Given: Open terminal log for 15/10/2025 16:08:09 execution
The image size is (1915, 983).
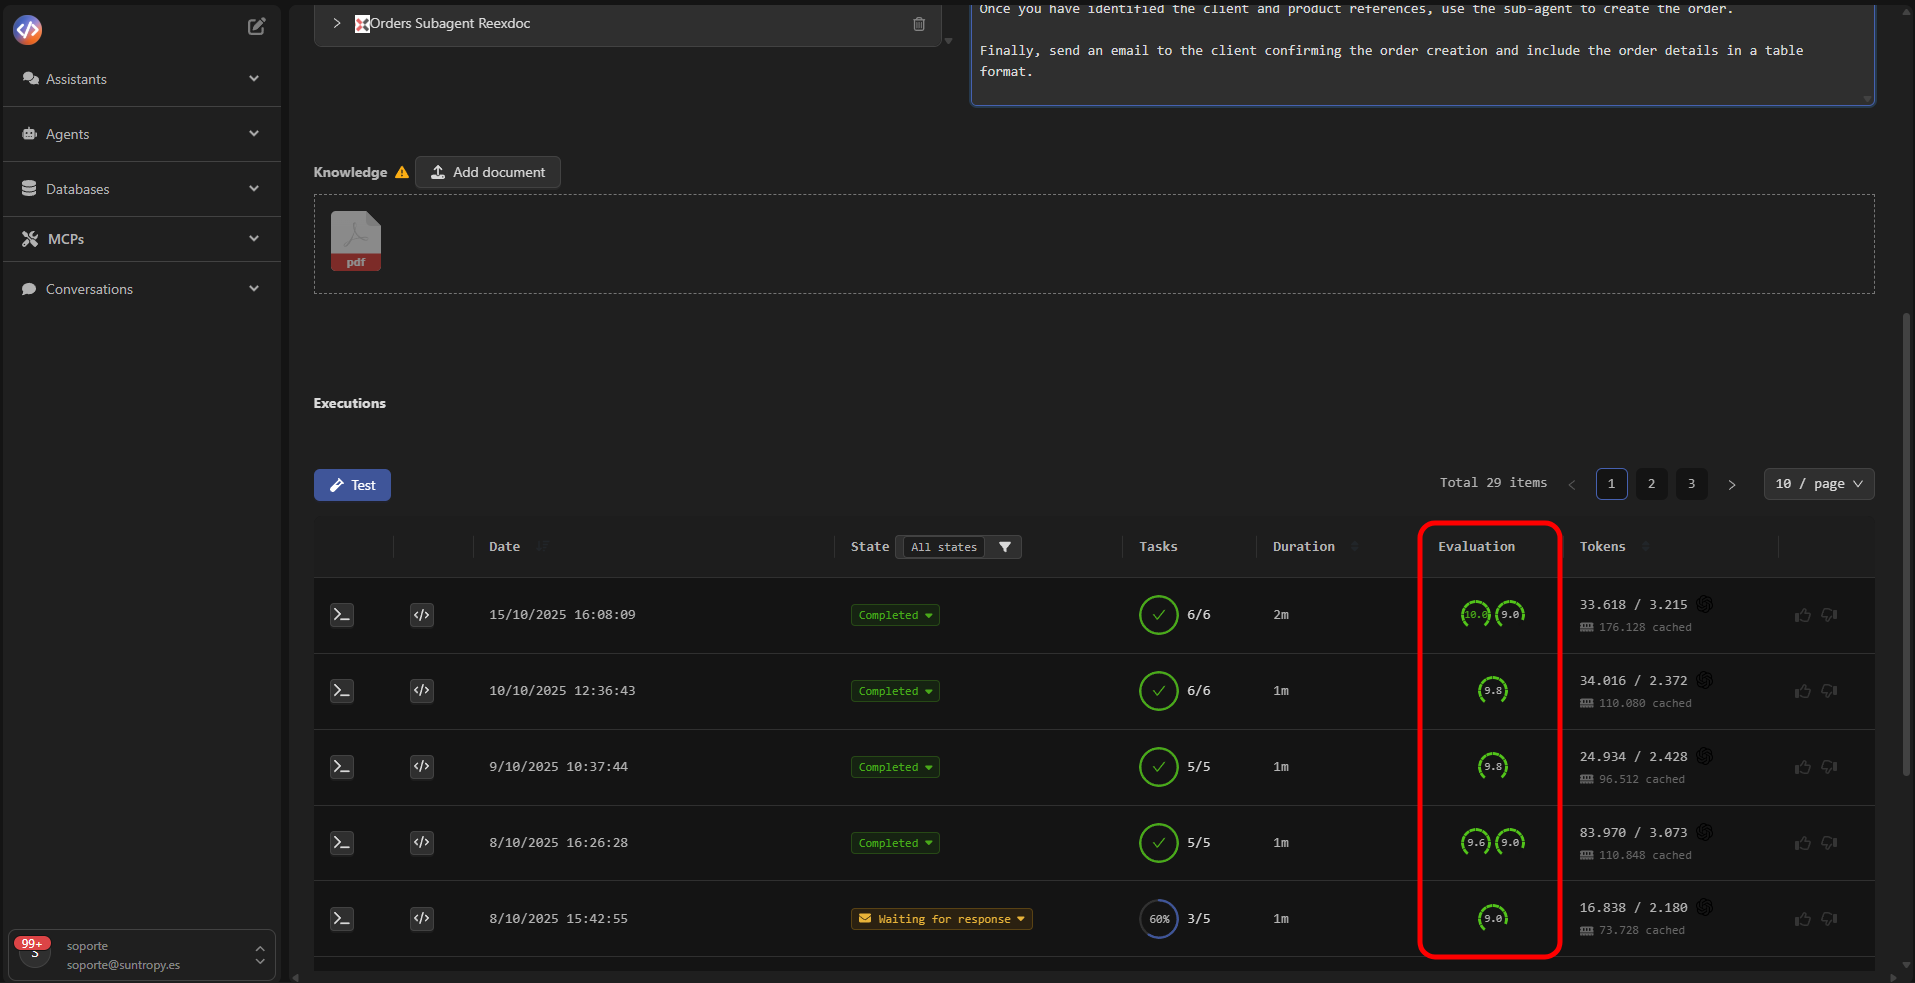Looking at the screenshot, I should (342, 615).
